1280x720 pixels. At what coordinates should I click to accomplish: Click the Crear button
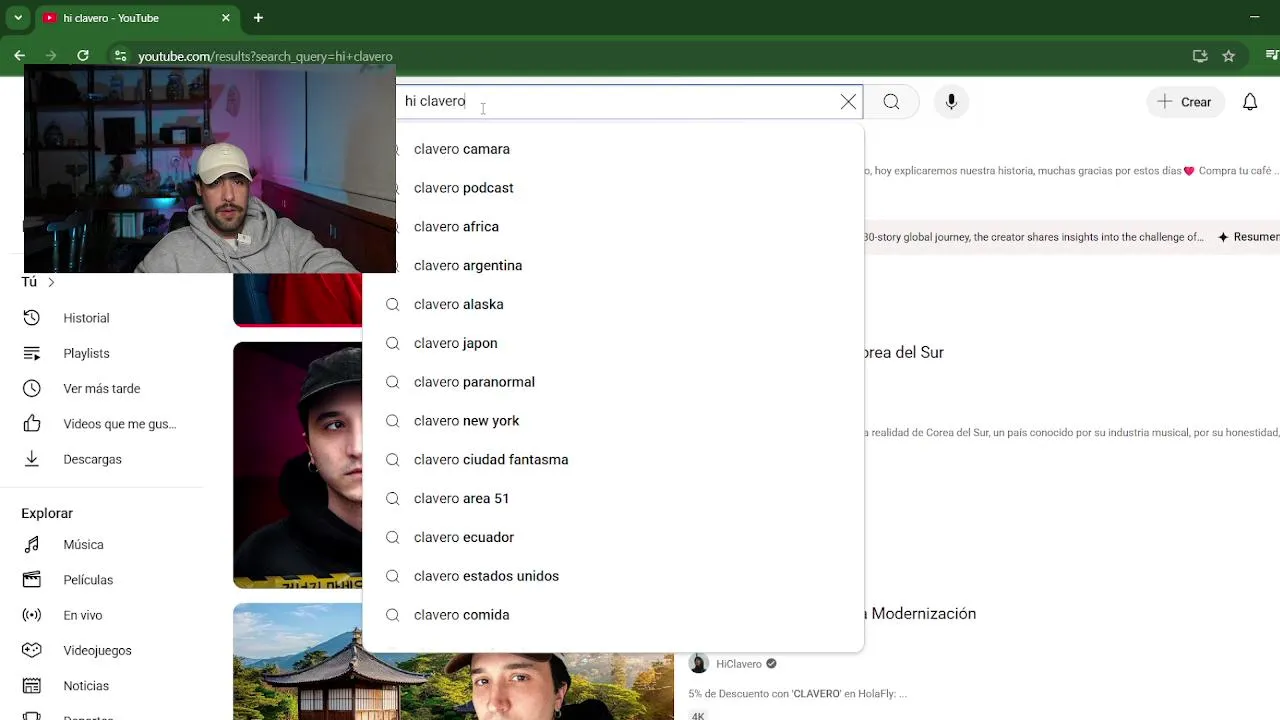tap(1185, 102)
